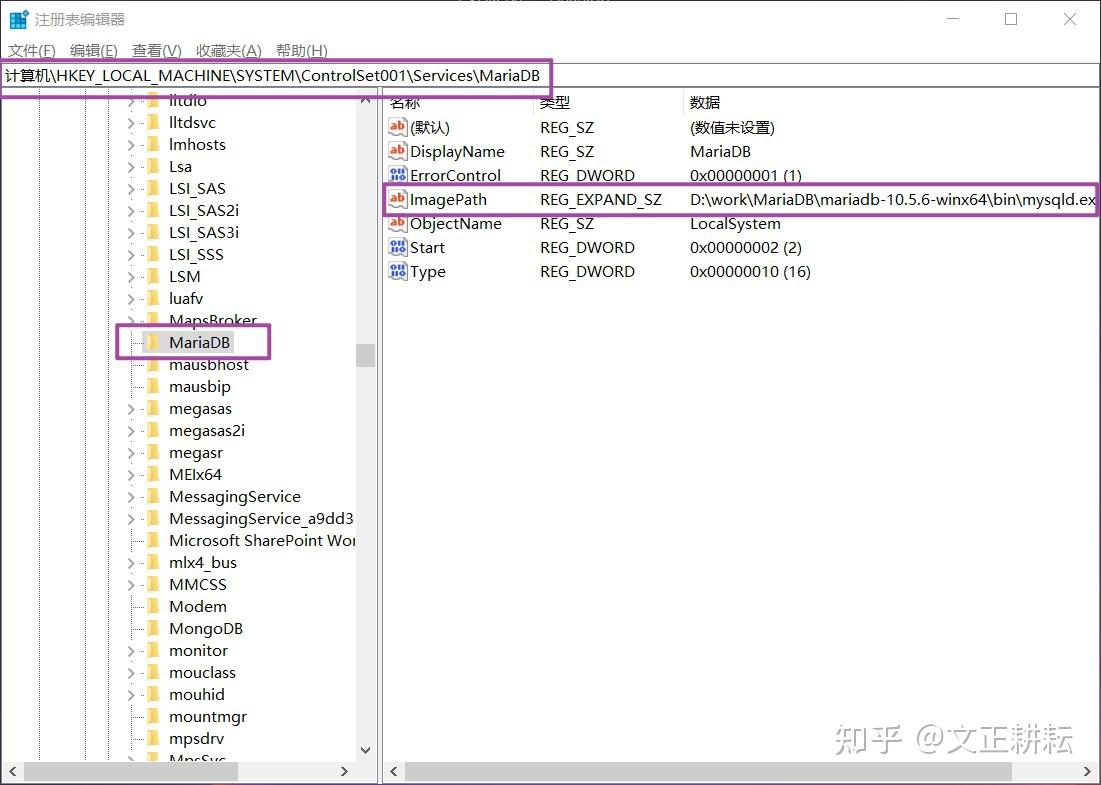Expand the lltdsvc tree node

(x=131, y=122)
